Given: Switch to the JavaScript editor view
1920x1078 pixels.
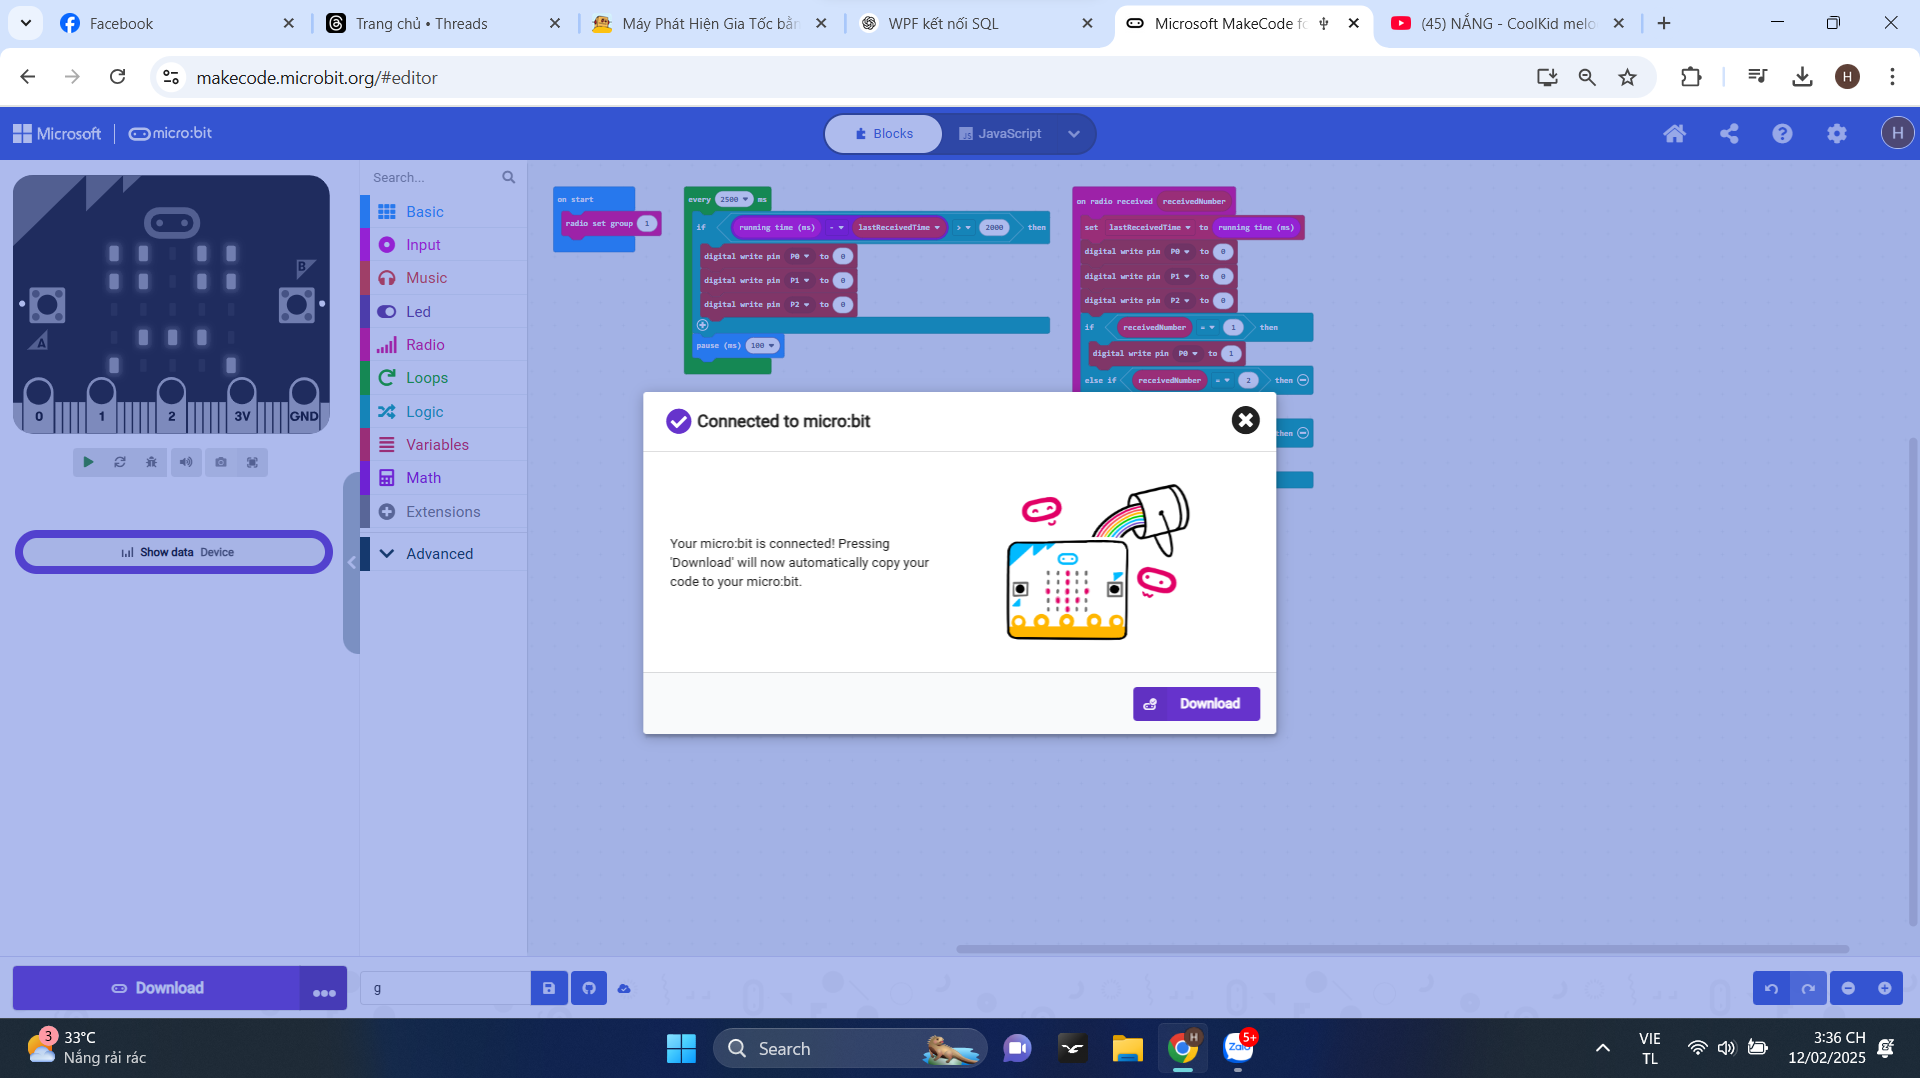Looking at the screenshot, I should click(x=1000, y=134).
